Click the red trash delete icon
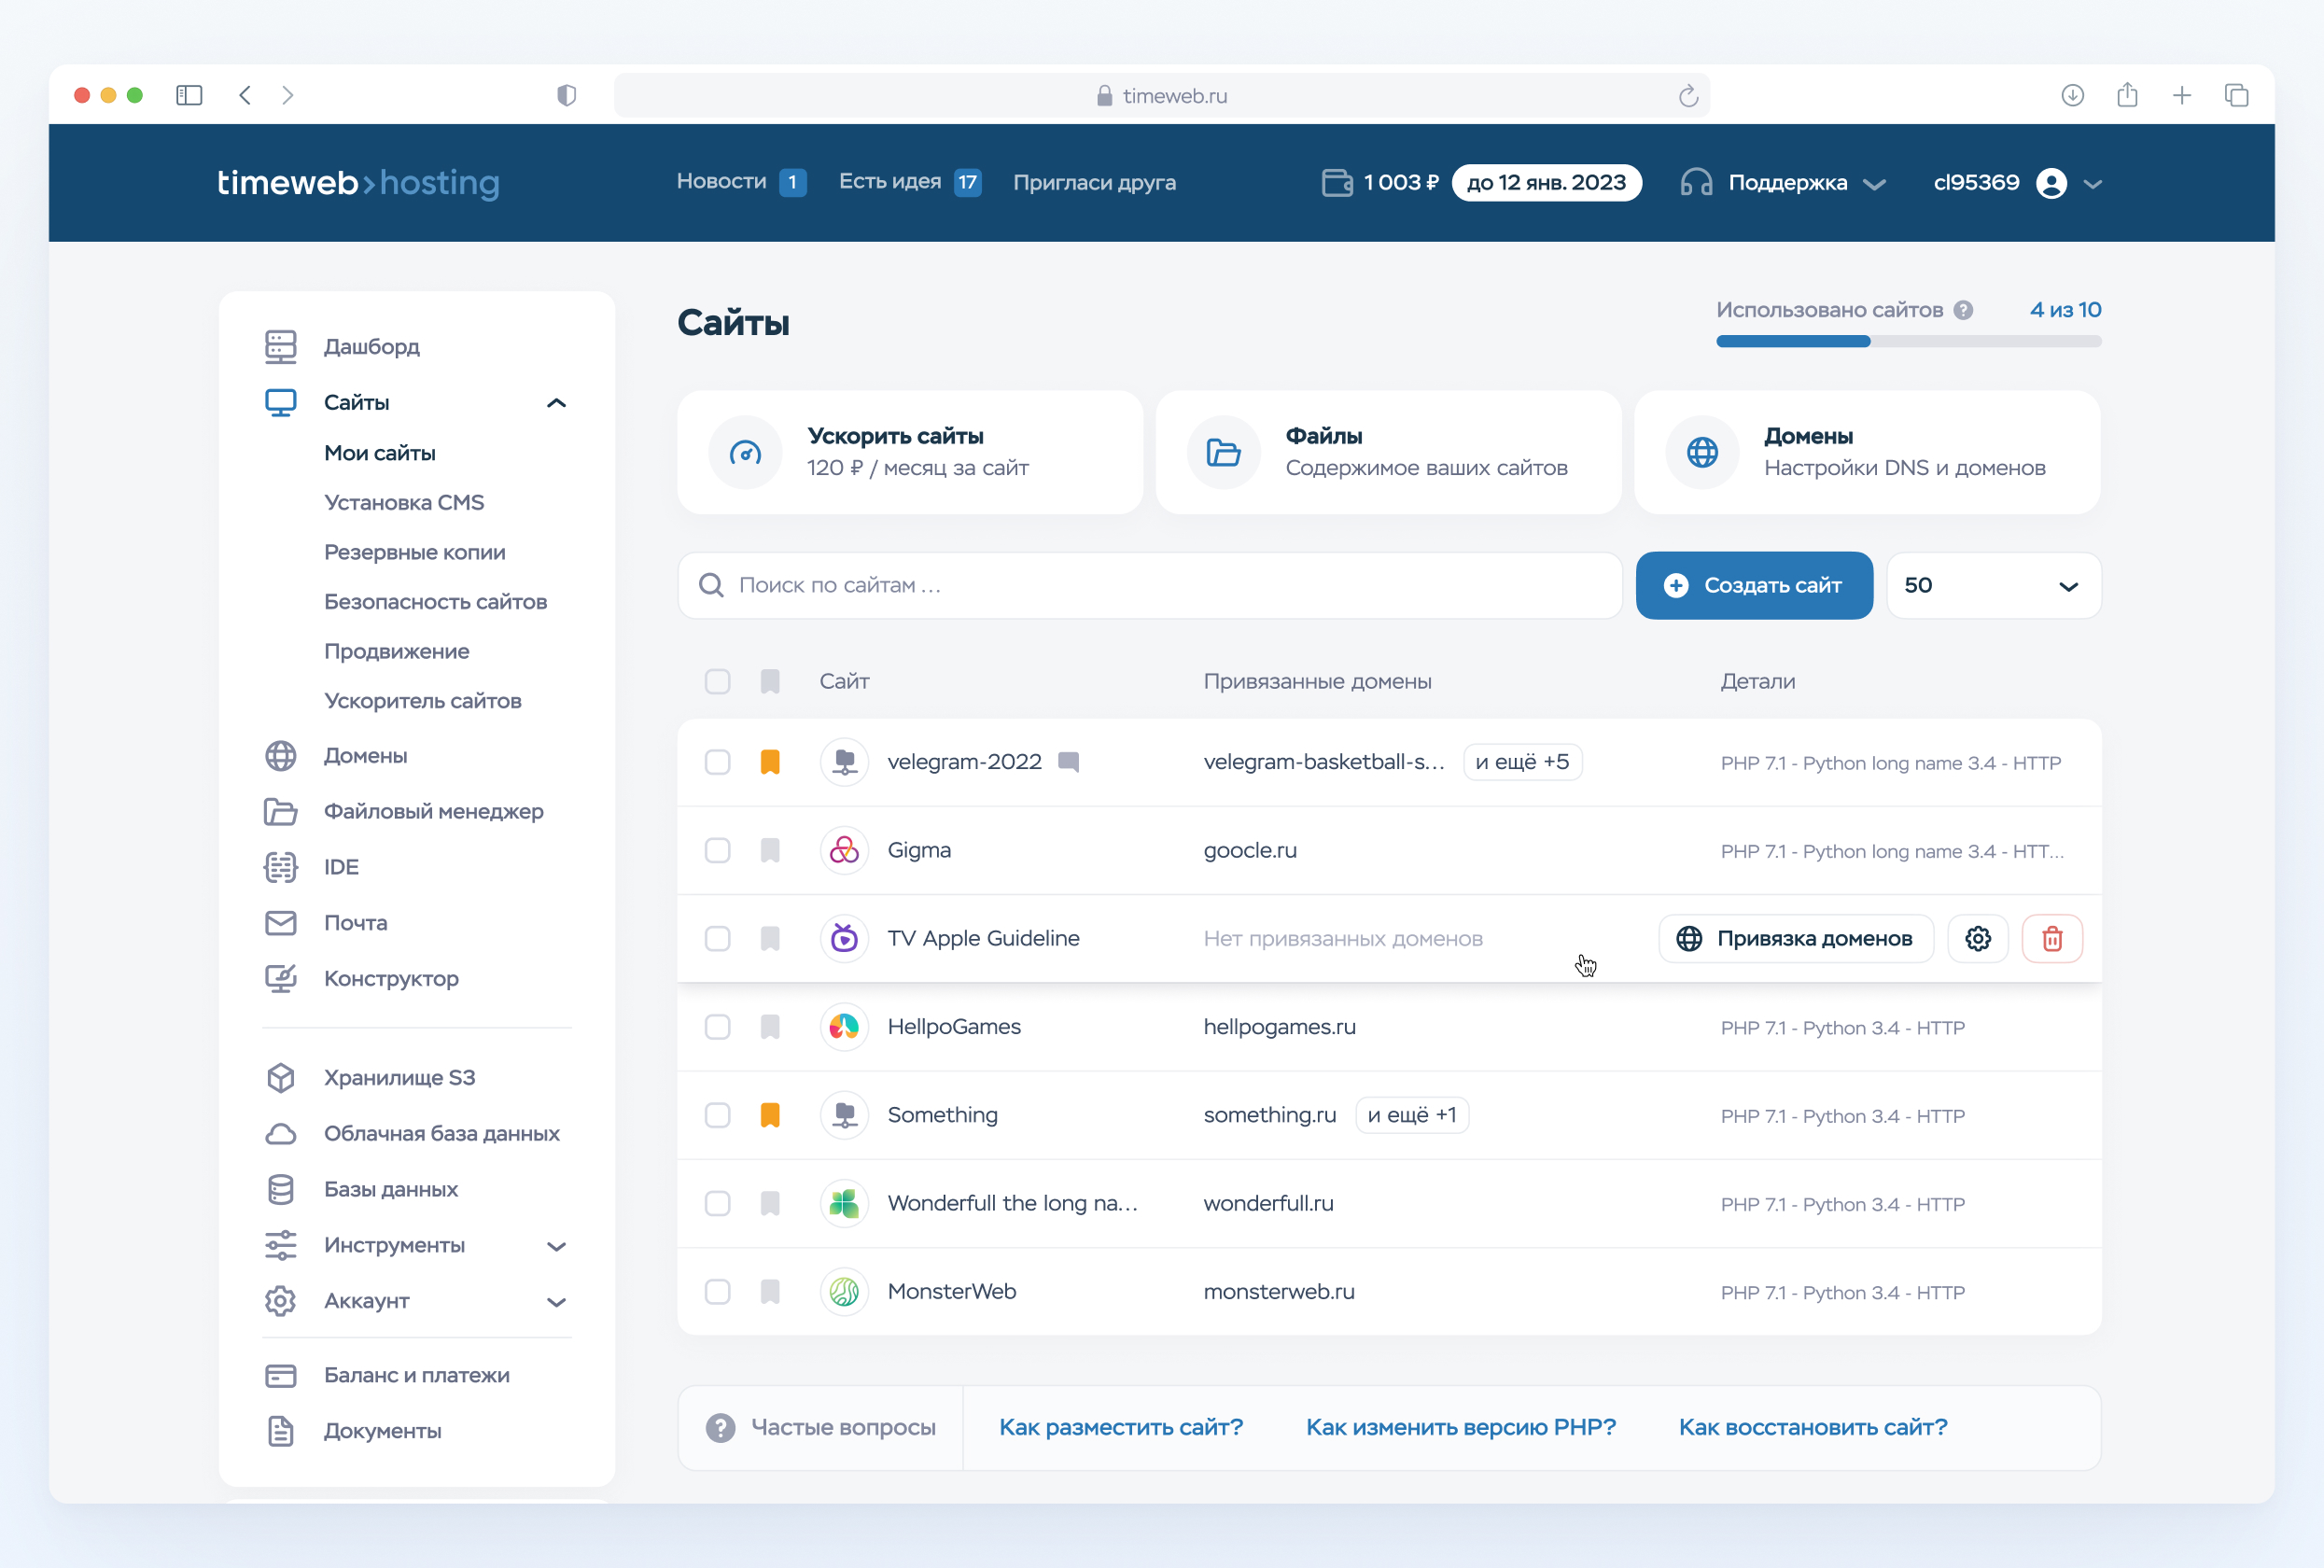This screenshot has height=1568, width=2324. coord(2051,938)
